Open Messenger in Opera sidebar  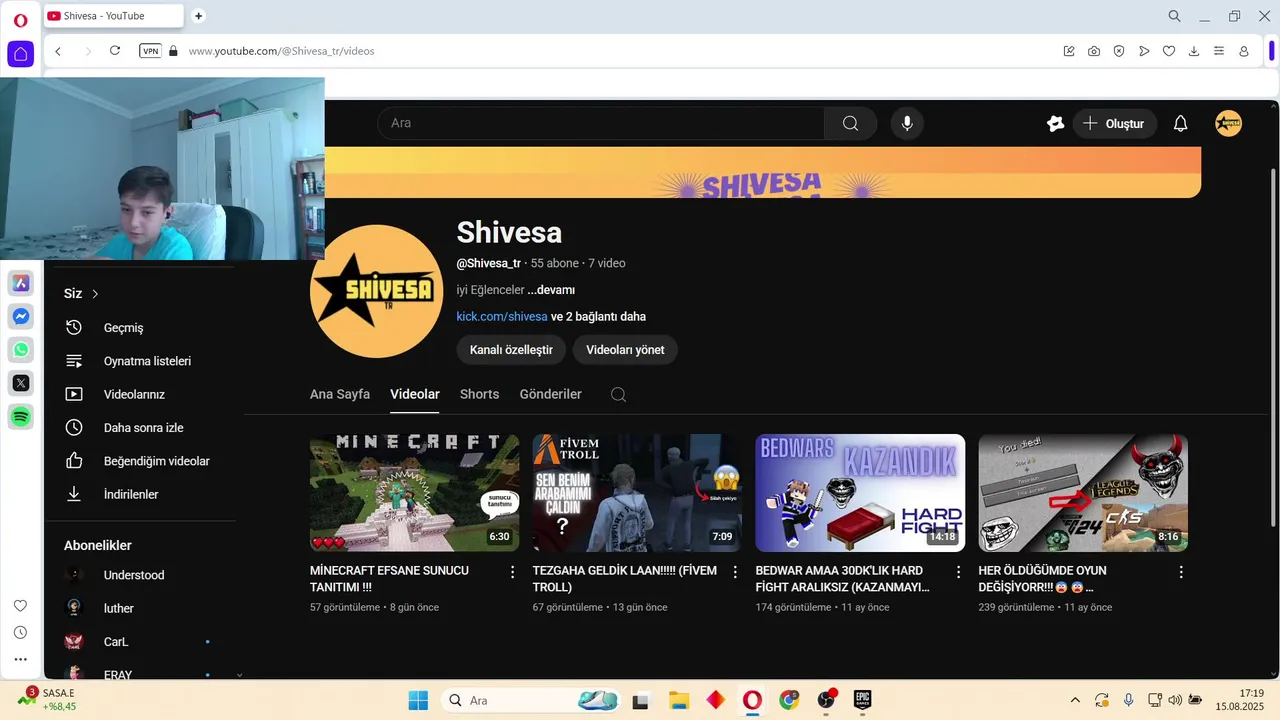[x=21, y=316]
